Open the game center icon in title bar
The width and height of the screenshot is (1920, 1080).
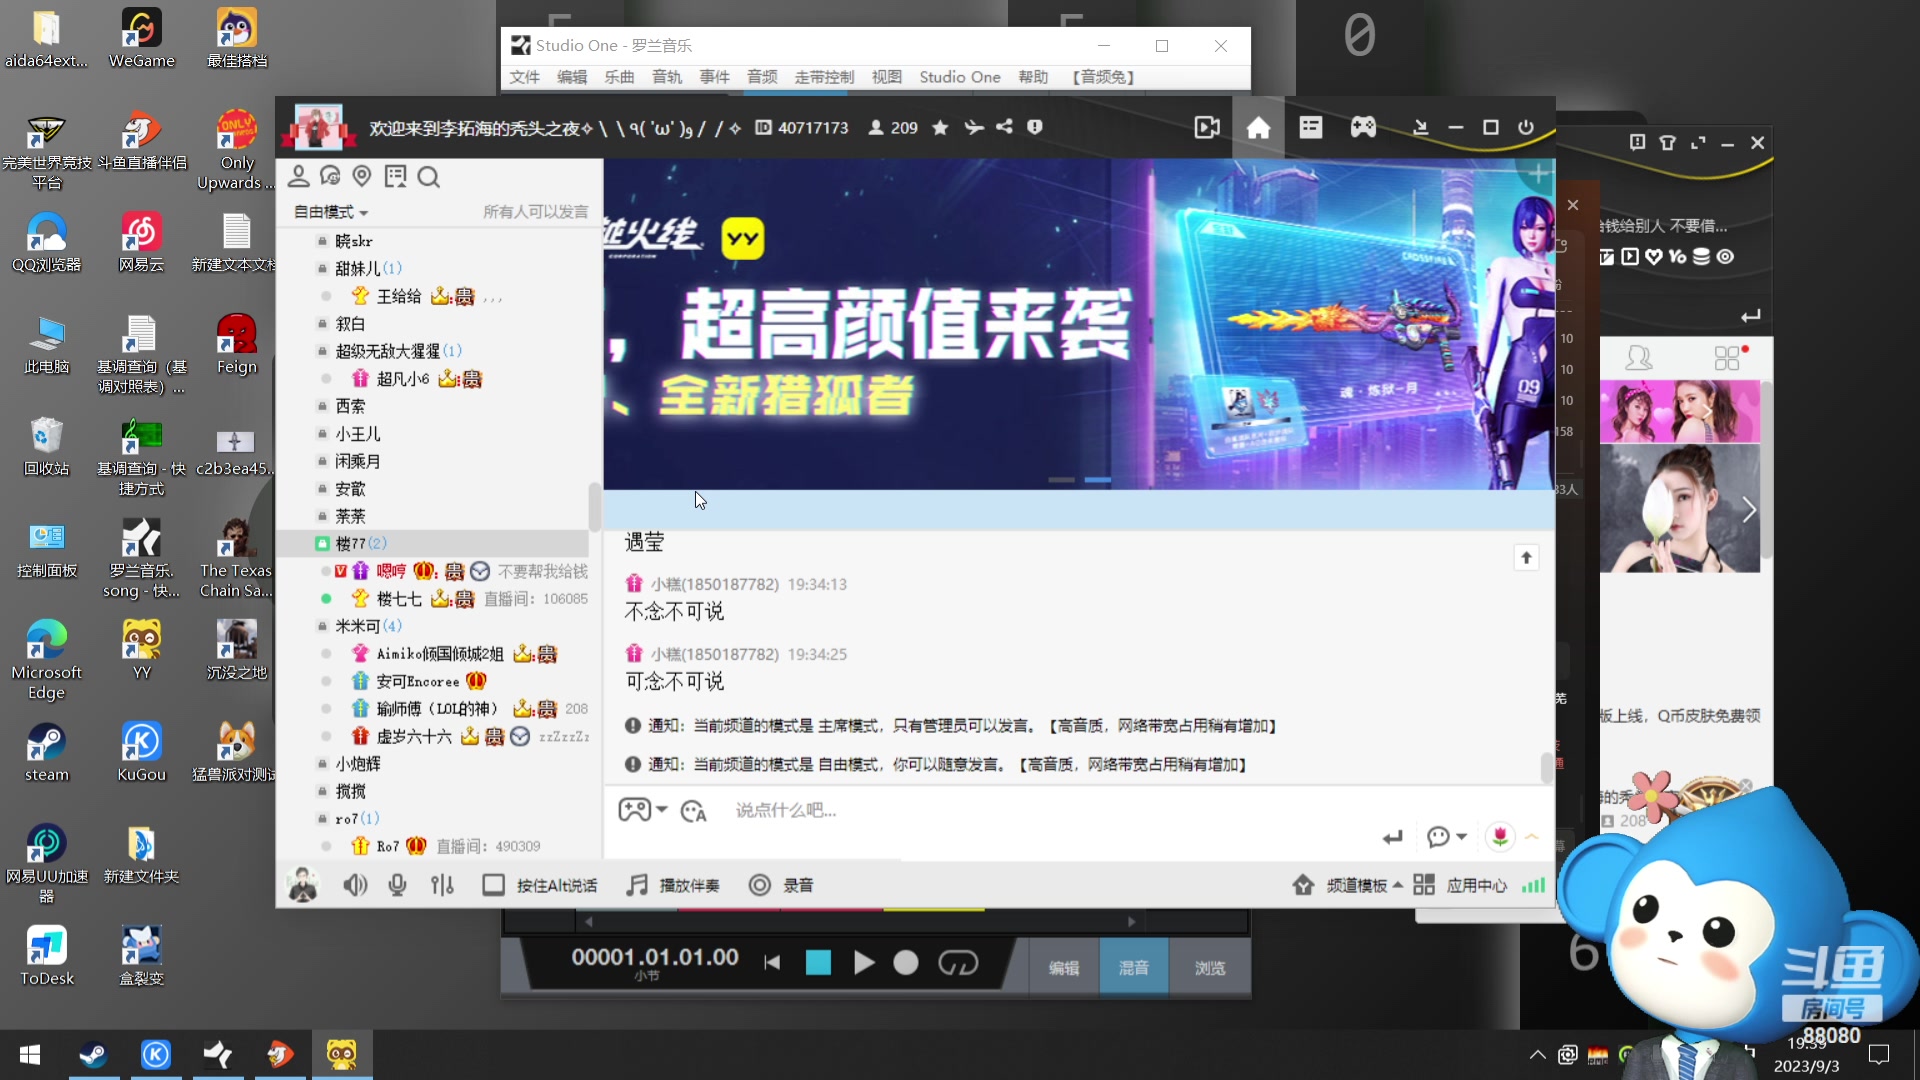click(1362, 127)
